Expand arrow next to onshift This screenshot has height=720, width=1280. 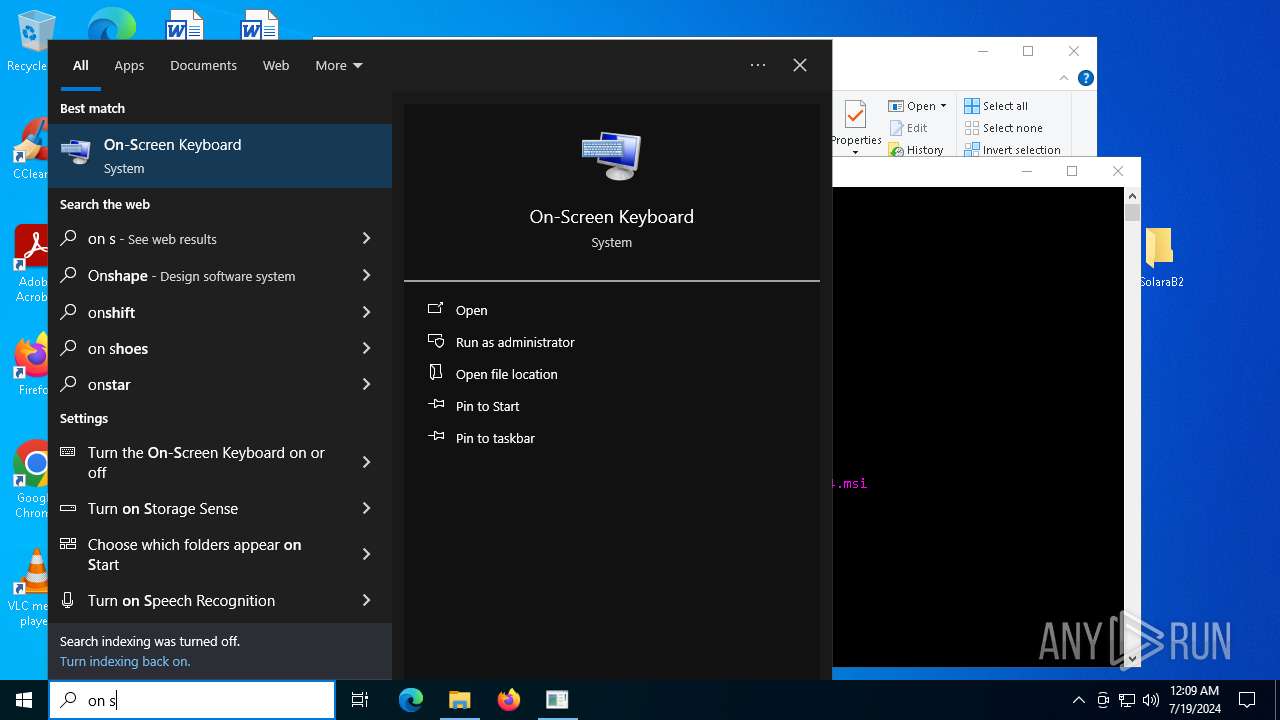tap(366, 312)
